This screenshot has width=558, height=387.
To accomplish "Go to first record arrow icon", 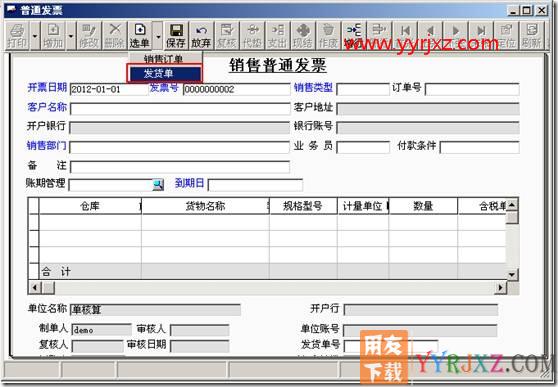I will [x=405, y=32].
